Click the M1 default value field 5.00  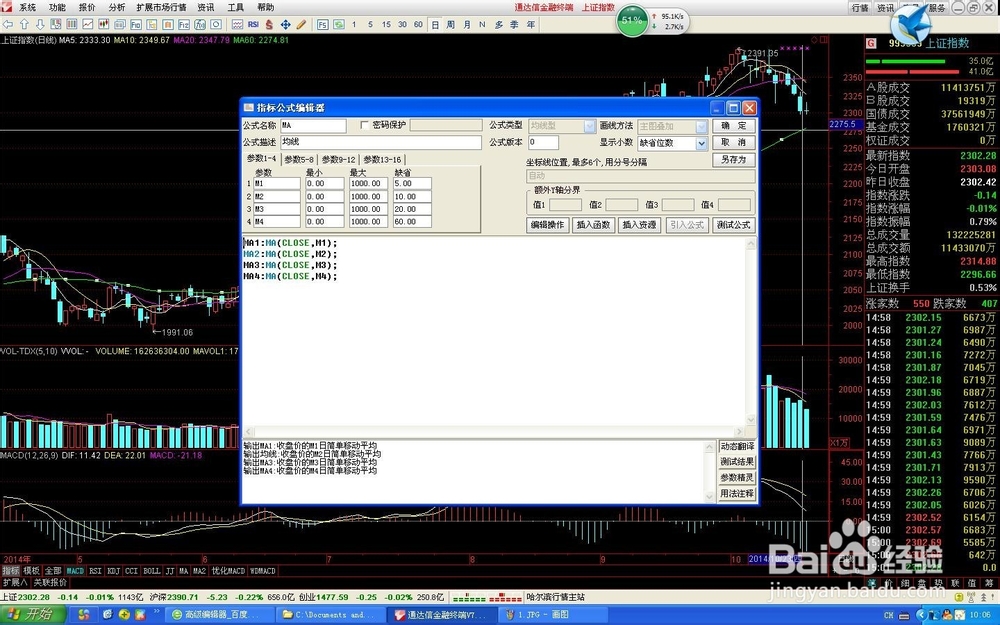click(412, 184)
